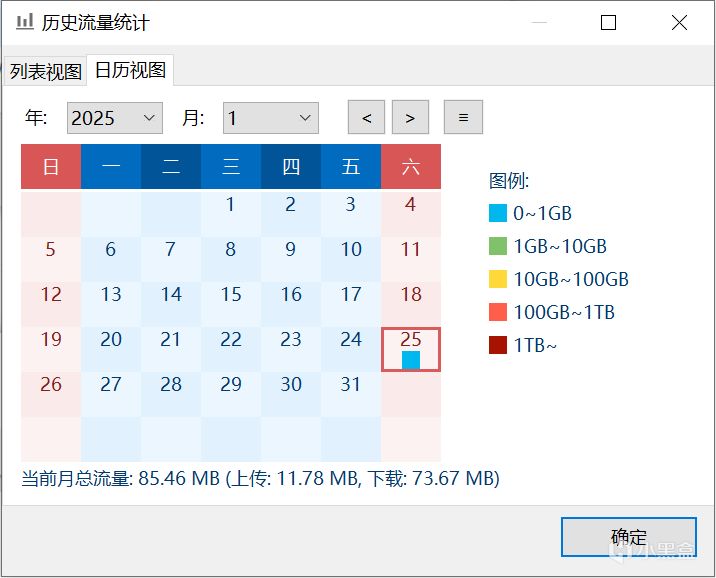Screen dimensions: 716x578
Task: Open the year 2025 dropdown
Action: [115, 118]
